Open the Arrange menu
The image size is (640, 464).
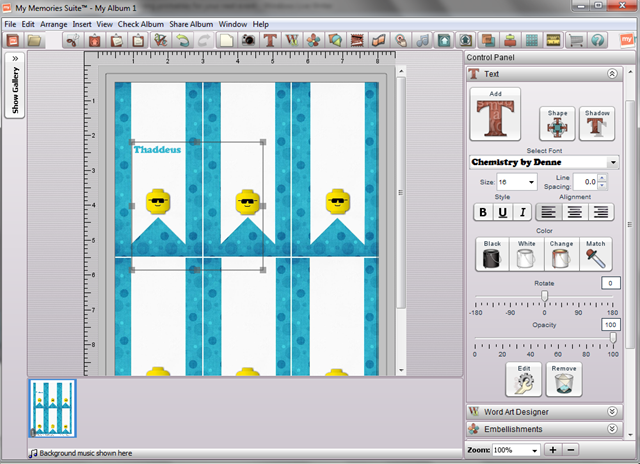click(53, 23)
